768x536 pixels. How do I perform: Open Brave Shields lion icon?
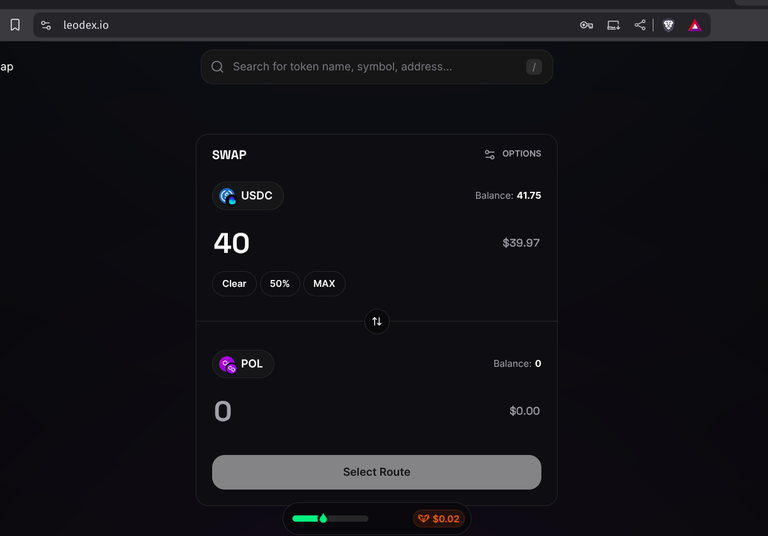(668, 25)
